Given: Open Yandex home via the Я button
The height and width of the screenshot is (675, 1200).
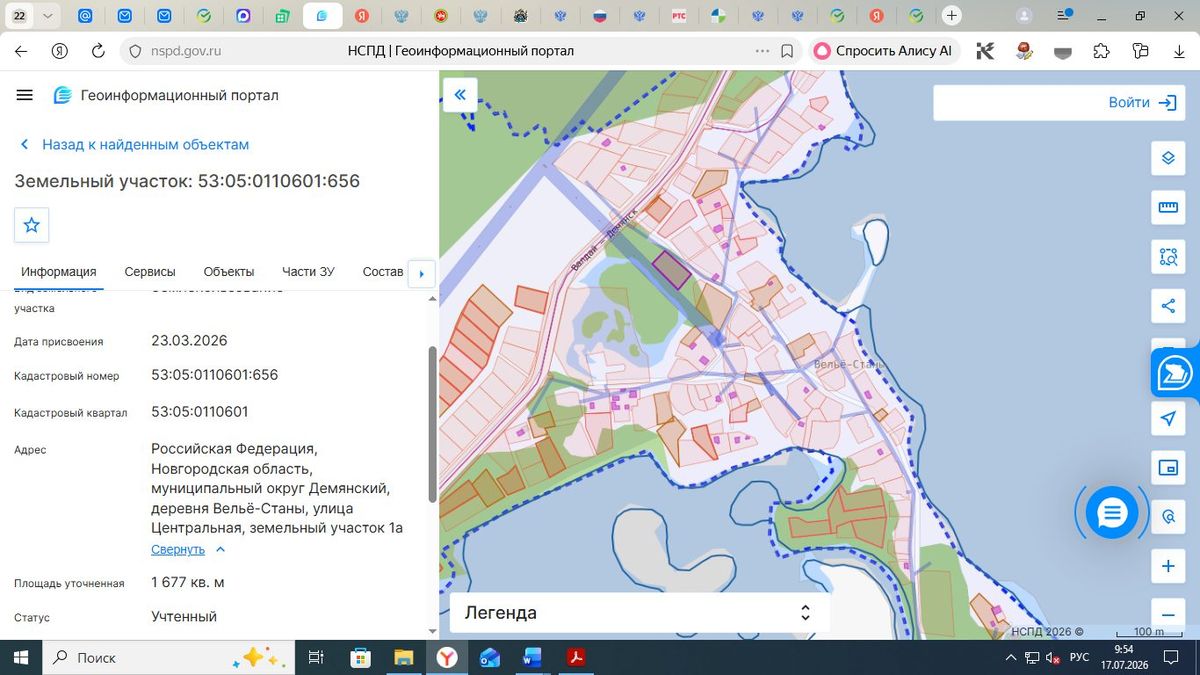Looking at the screenshot, I should pyautogui.click(x=60, y=51).
